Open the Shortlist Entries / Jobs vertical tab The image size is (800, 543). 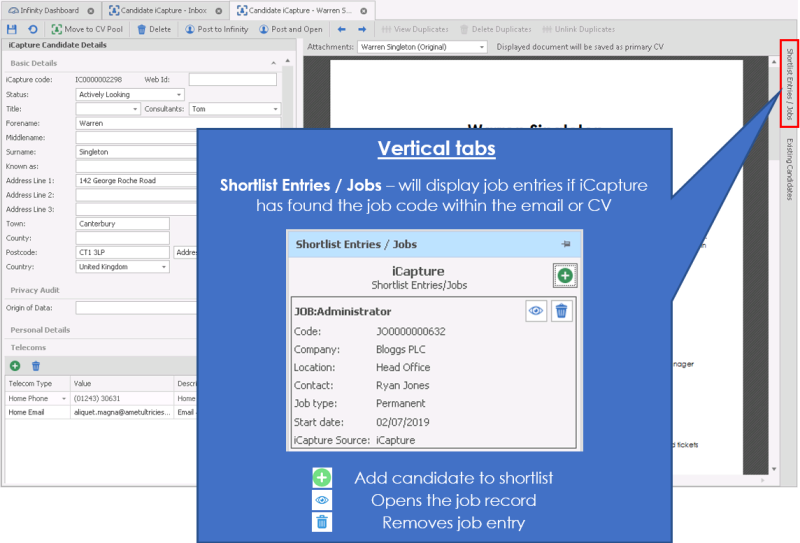pos(789,84)
